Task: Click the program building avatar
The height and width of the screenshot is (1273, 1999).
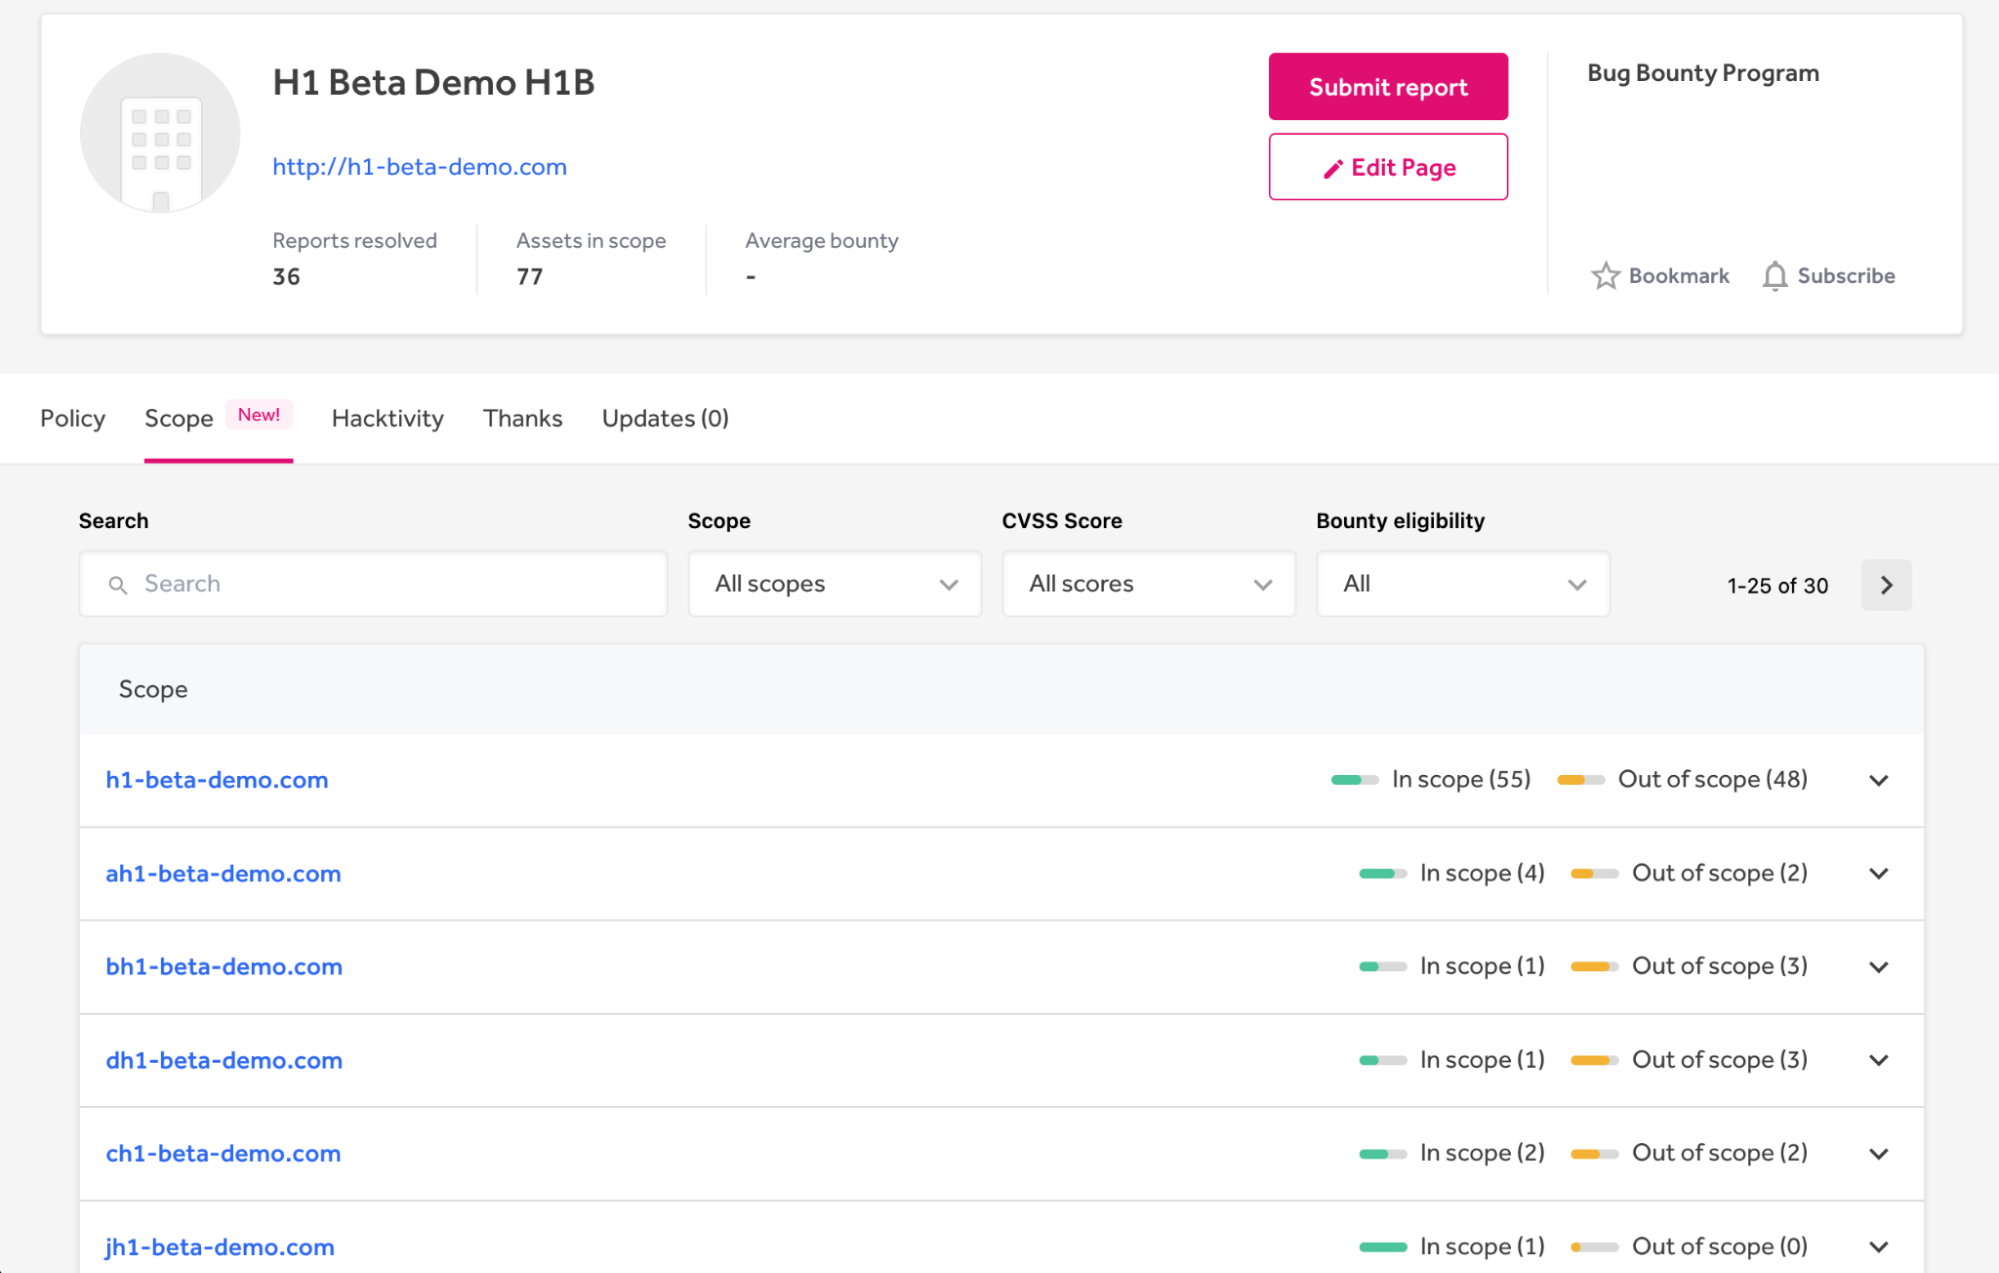Action: pyautogui.click(x=160, y=133)
